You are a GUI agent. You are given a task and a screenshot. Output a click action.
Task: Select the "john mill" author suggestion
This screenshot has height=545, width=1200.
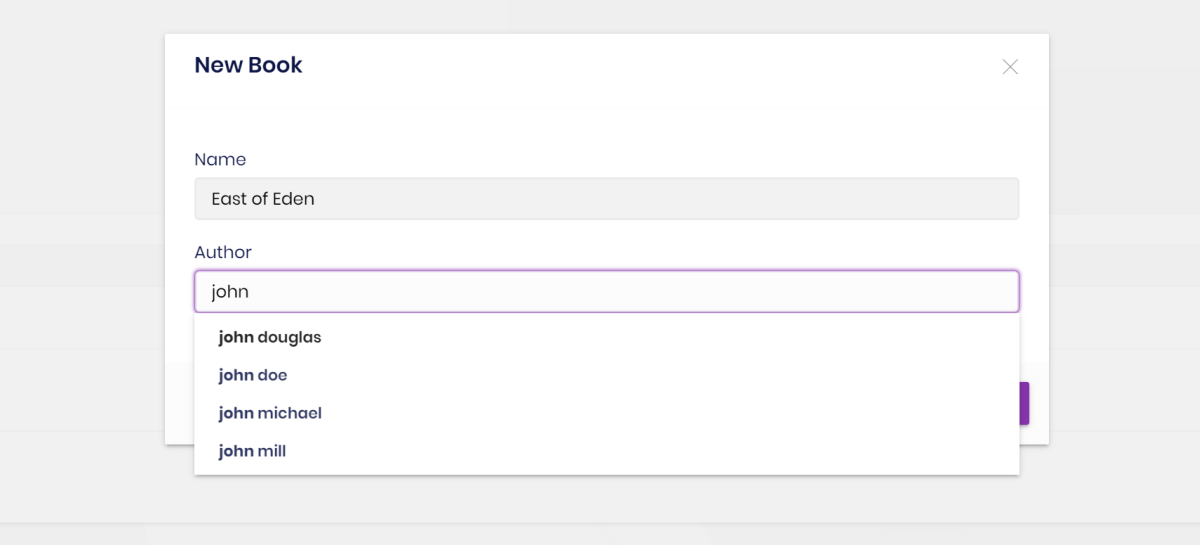tap(252, 452)
